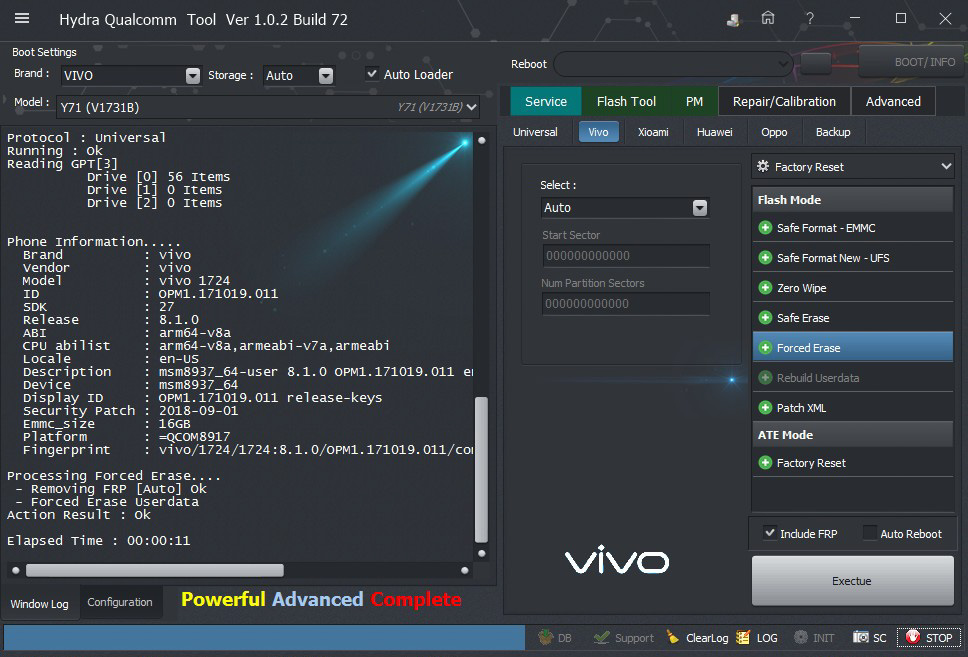Enable the Auto Reboot checkbox

tap(869, 532)
